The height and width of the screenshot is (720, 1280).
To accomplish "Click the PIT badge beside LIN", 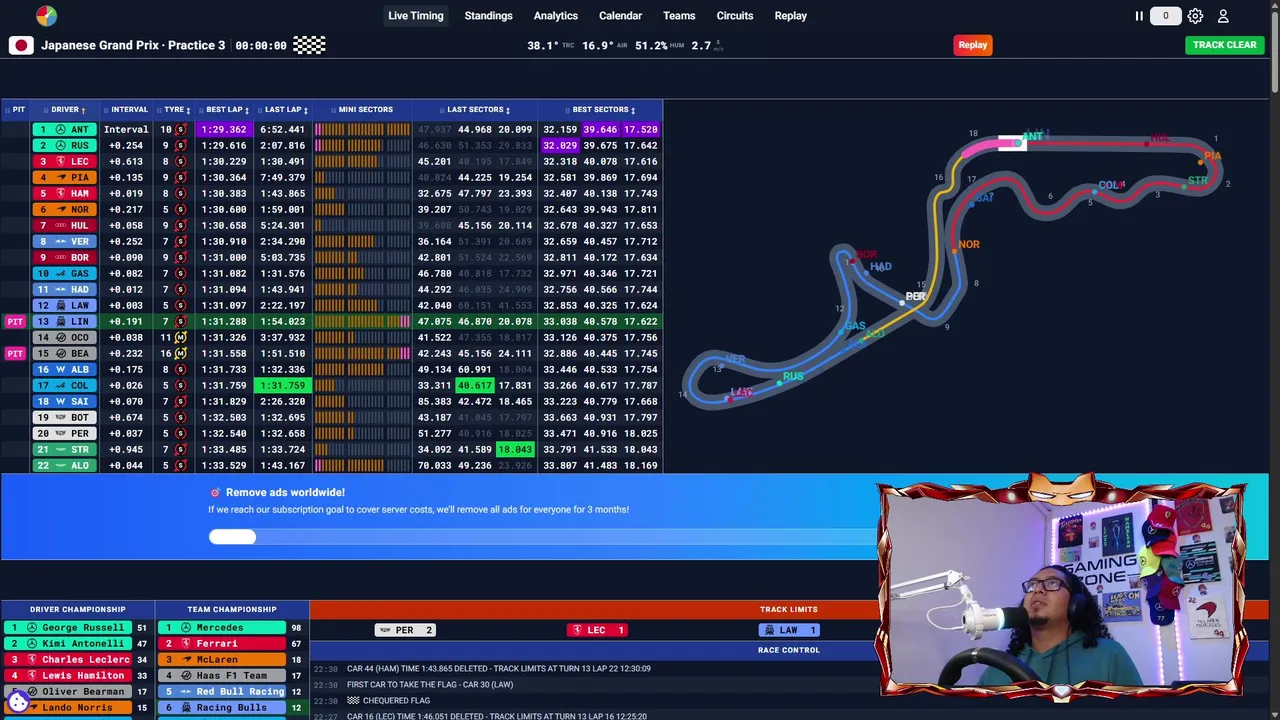I will pyautogui.click(x=15, y=321).
